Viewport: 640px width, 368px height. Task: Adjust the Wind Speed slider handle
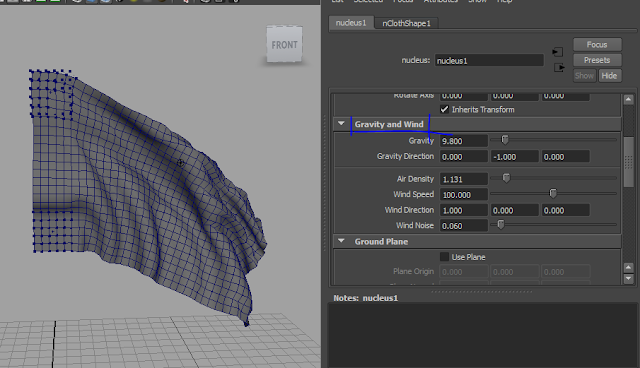pyautogui.click(x=553, y=193)
